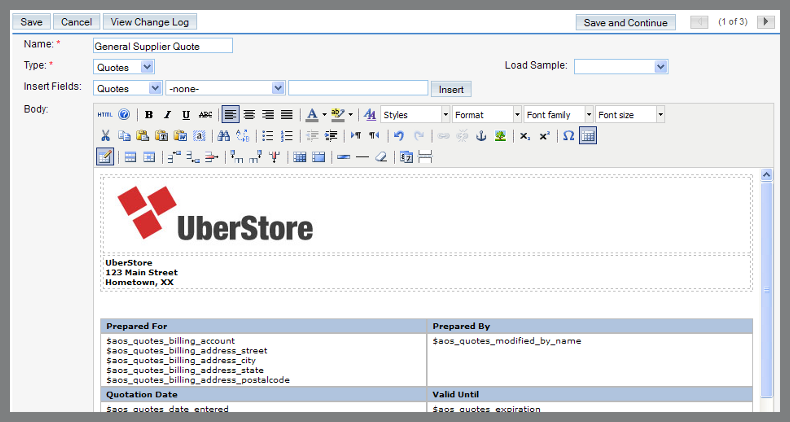The width and height of the screenshot is (790, 422).
Task: Click the Name field with General Supplier Quote
Action: [x=162, y=45]
